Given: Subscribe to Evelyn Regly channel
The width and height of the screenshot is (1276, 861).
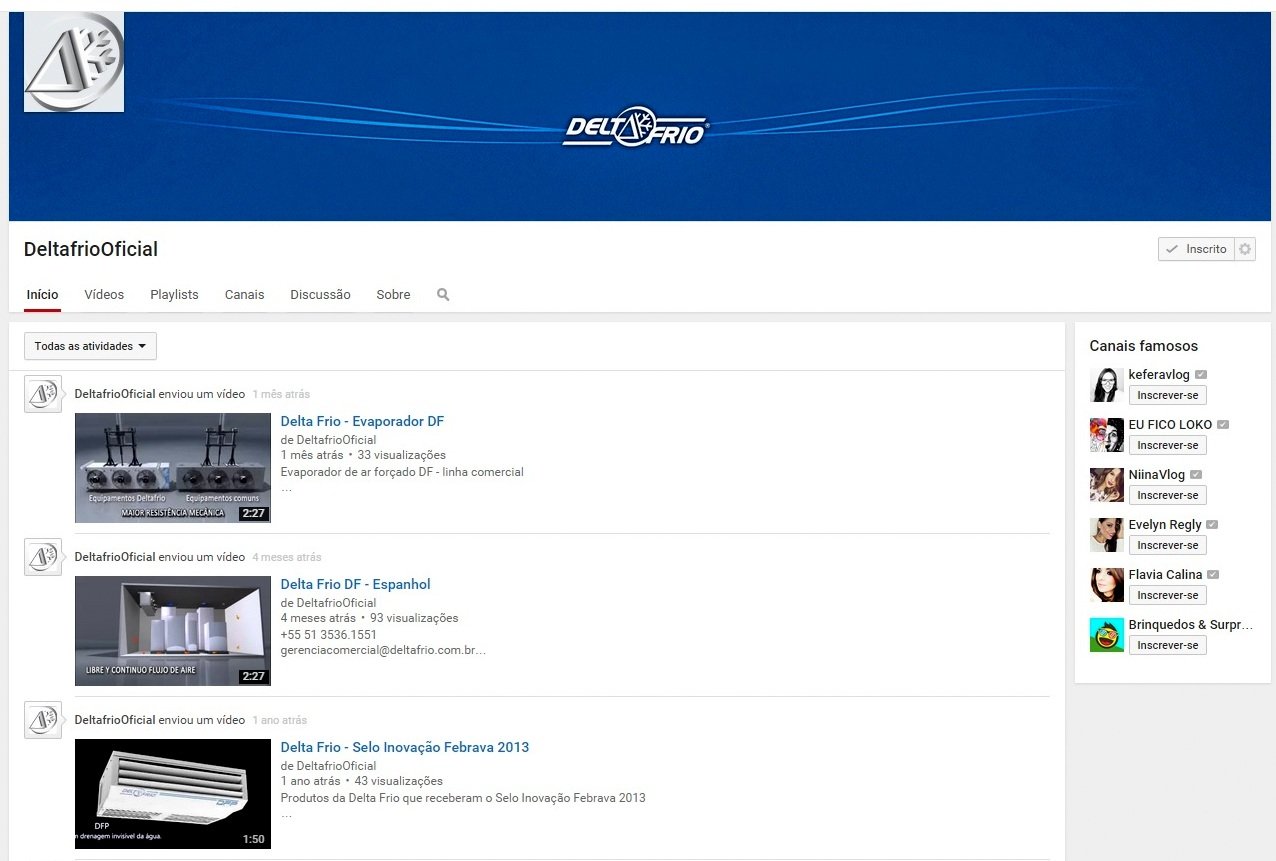Looking at the screenshot, I should [1167, 545].
